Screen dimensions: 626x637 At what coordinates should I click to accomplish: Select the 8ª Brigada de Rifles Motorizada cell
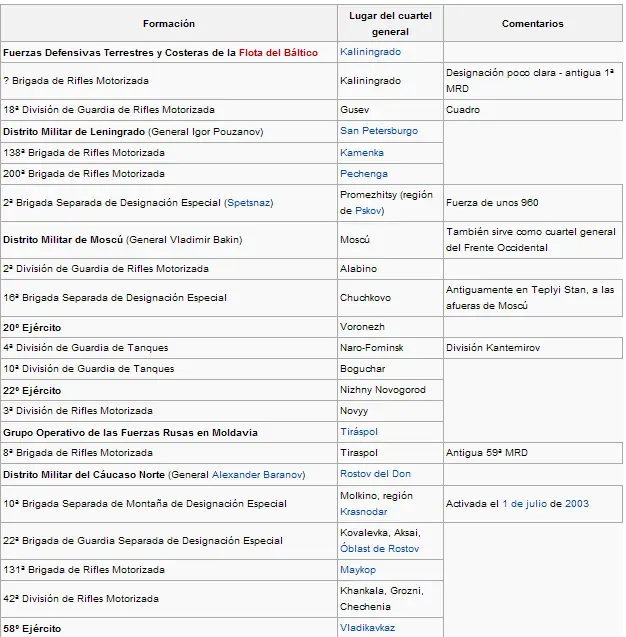(169, 453)
